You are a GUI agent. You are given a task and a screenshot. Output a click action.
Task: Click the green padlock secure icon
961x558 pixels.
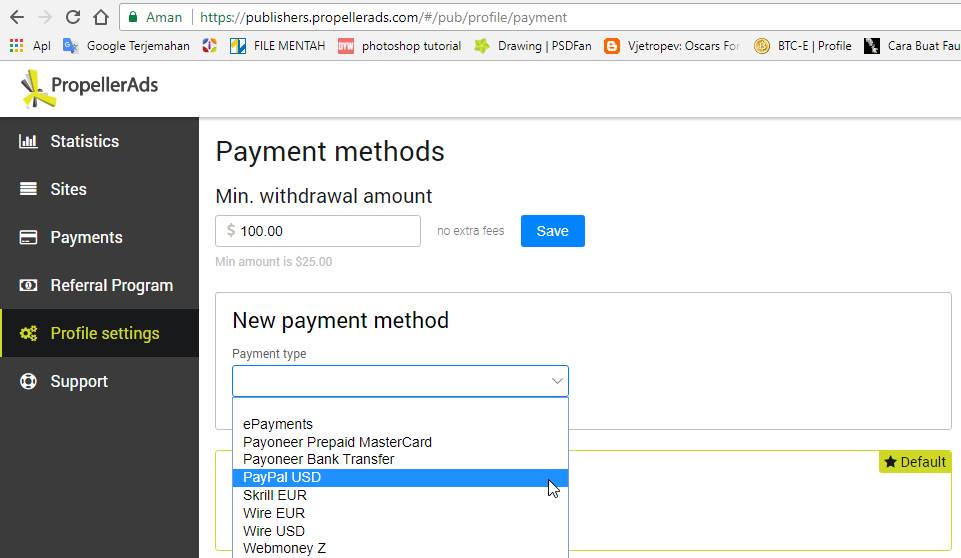[132, 17]
